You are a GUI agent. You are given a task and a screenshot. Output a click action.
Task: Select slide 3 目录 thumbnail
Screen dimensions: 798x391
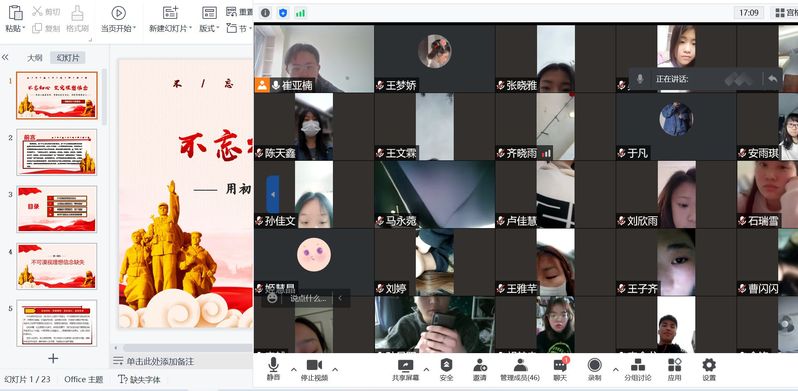pos(56,209)
